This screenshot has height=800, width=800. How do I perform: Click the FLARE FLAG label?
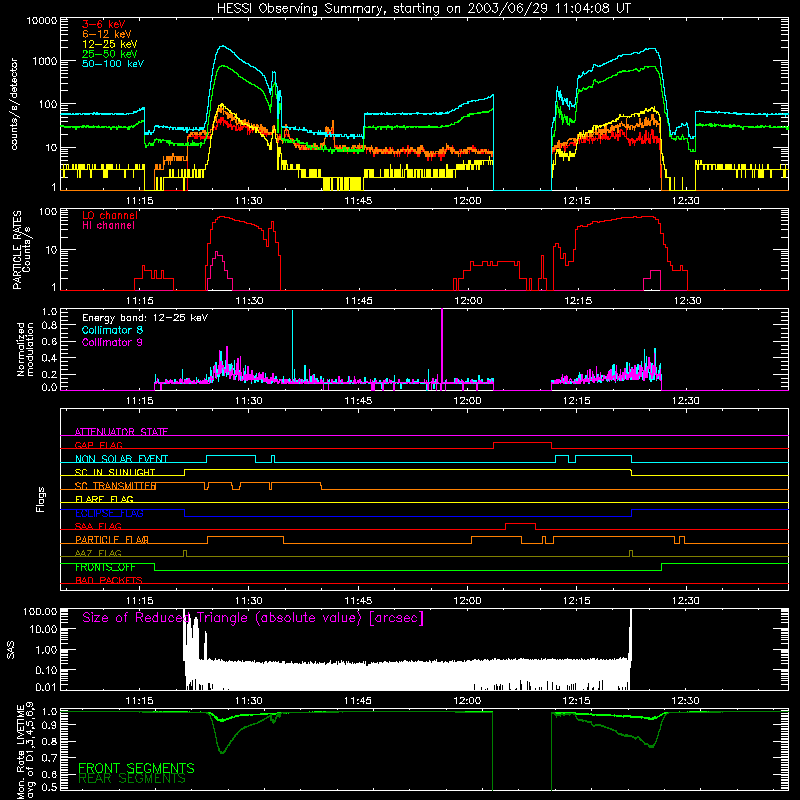pyautogui.click(x=104, y=499)
